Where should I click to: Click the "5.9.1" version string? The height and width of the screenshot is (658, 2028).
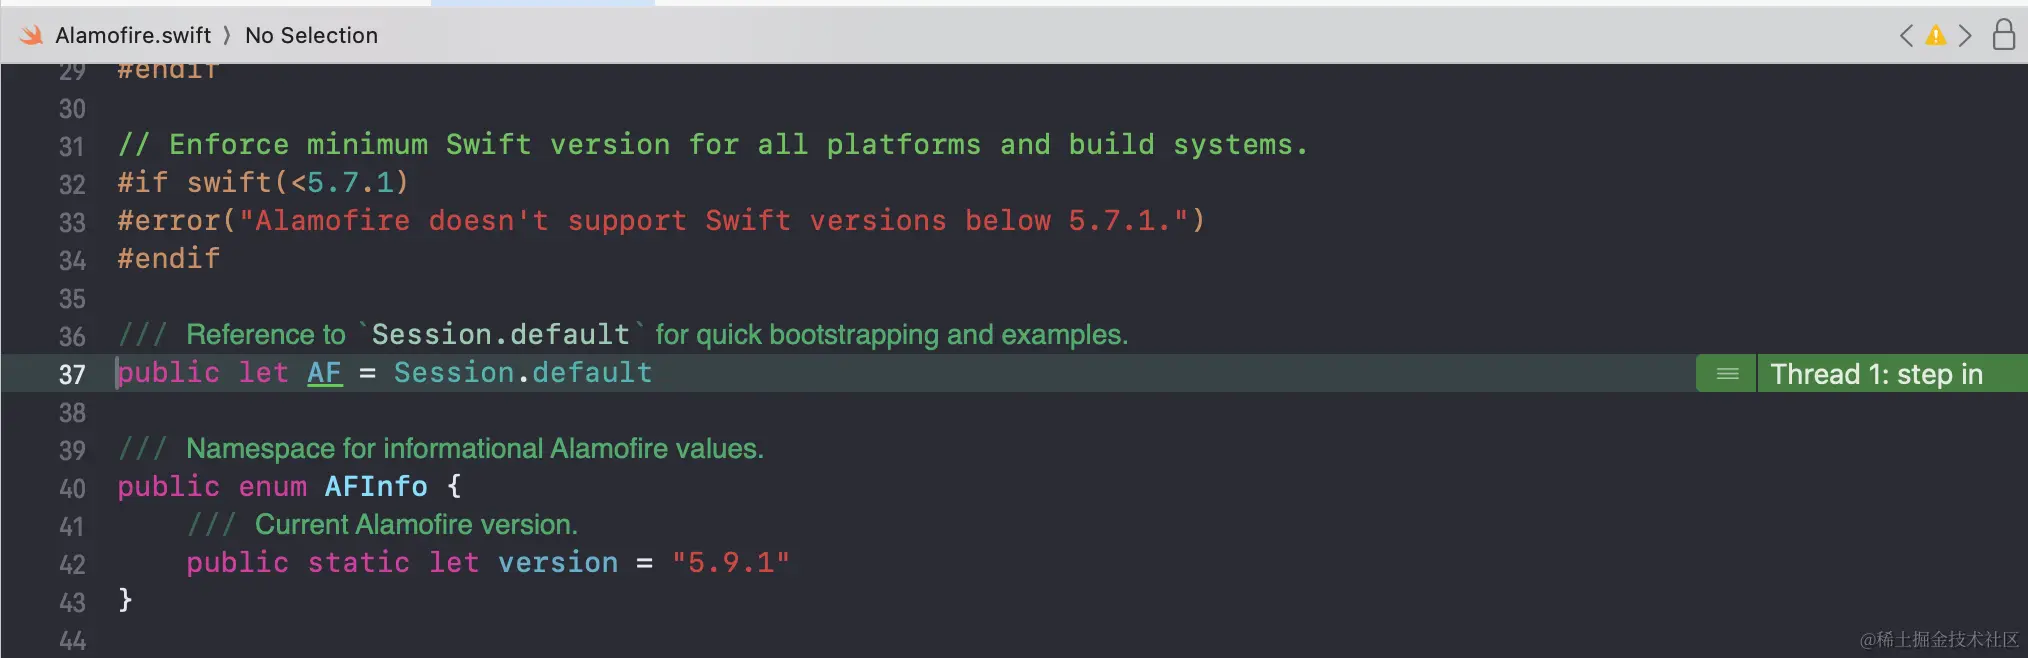(730, 563)
